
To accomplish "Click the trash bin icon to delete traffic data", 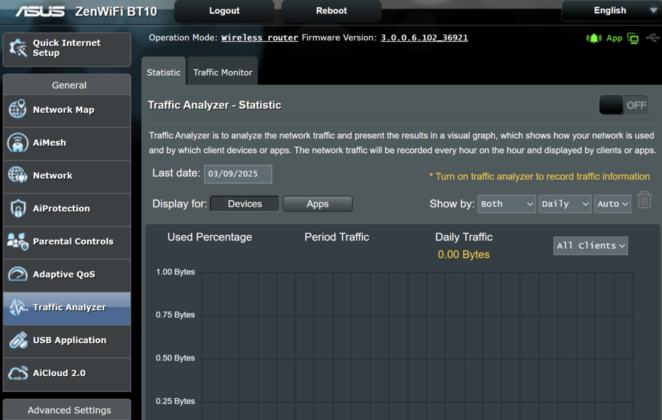I will tap(644, 200).
